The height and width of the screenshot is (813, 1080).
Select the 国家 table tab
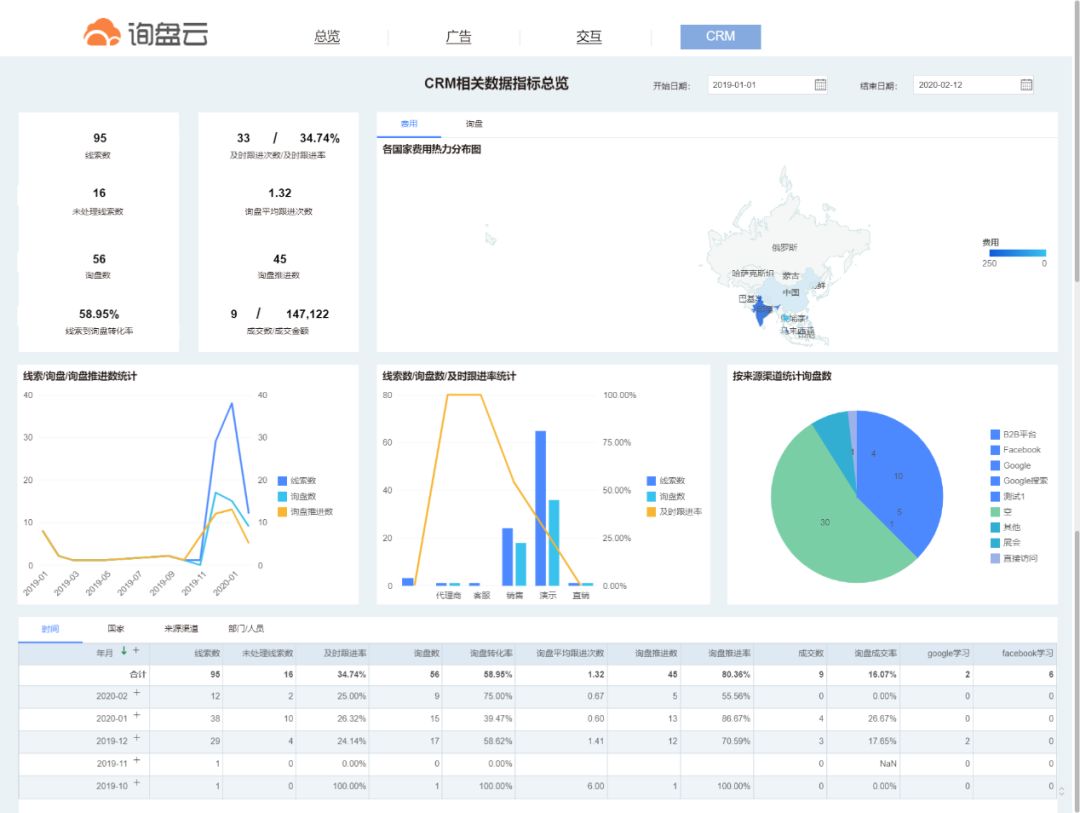pos(116,629)
